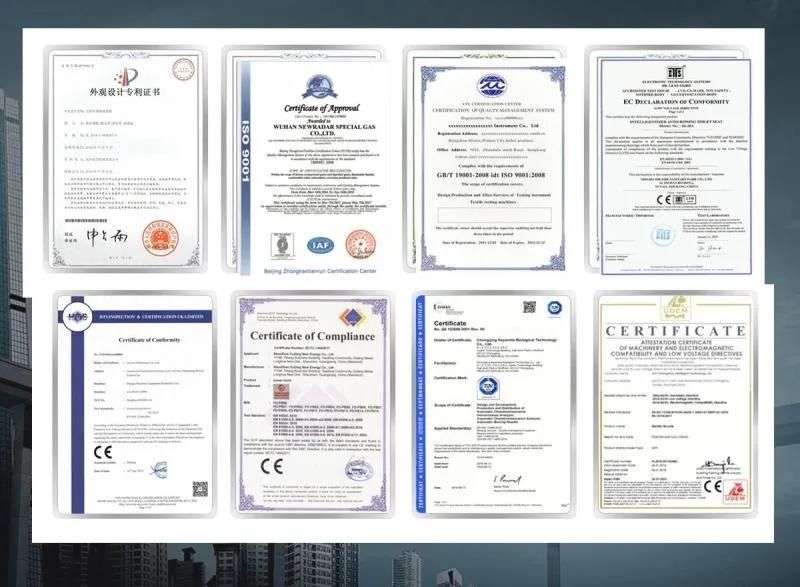Click the "Beijing Zhongliantianrun Certification Center" footer text
The width and height of the screenshot is (800, 587).
tap(310, 244)
